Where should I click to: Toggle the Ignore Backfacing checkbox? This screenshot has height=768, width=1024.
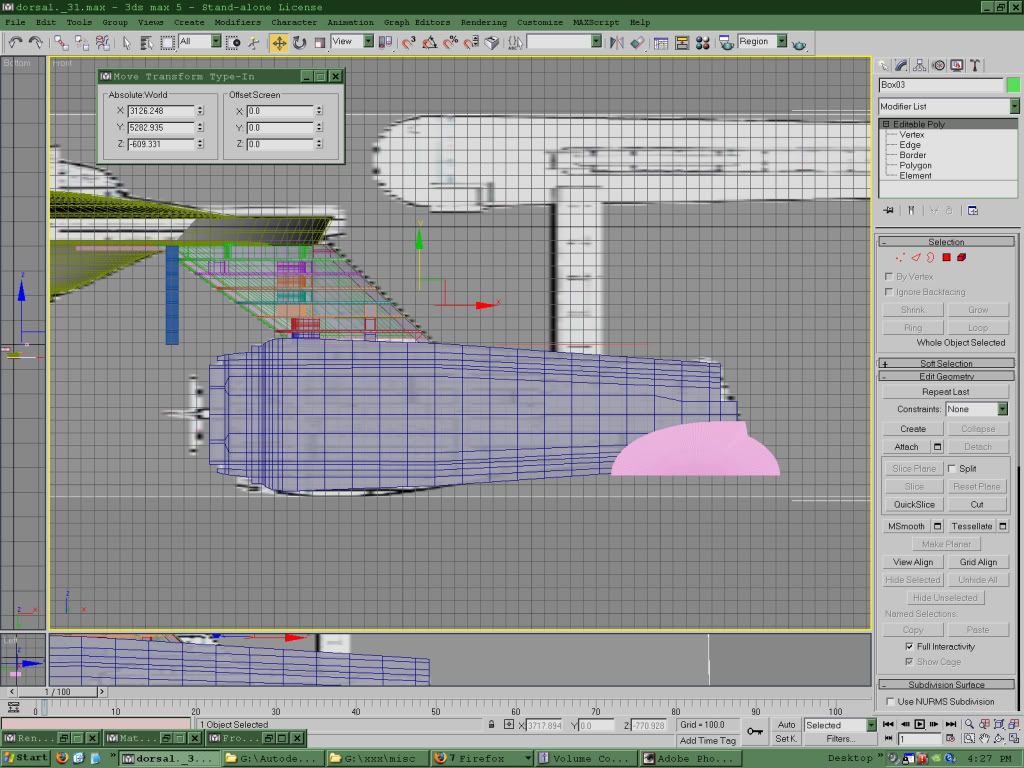tap(888, 292)
